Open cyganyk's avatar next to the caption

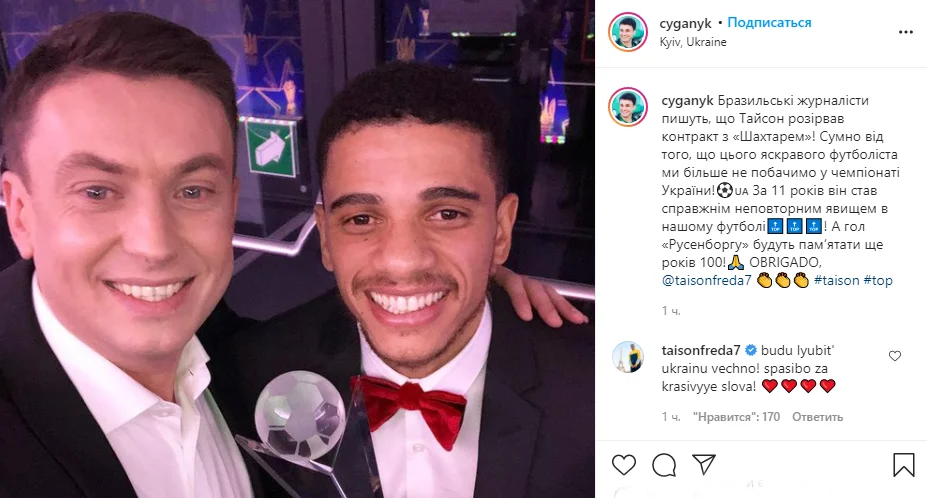629,106
